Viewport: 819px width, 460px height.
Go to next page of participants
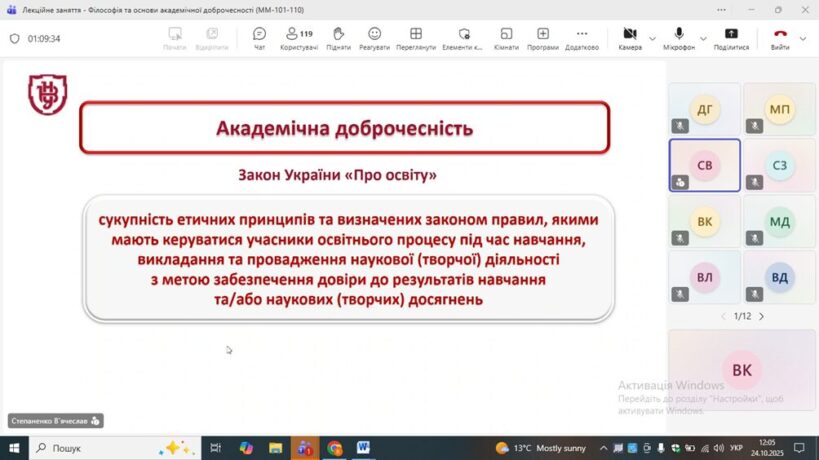[761, 316]
